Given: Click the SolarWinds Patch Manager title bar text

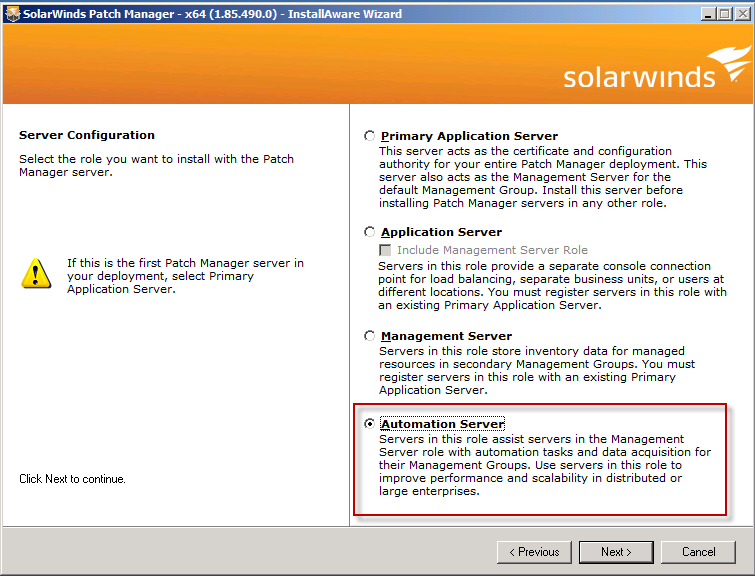Looking at the screenshot, I should (x=212, y=14).
